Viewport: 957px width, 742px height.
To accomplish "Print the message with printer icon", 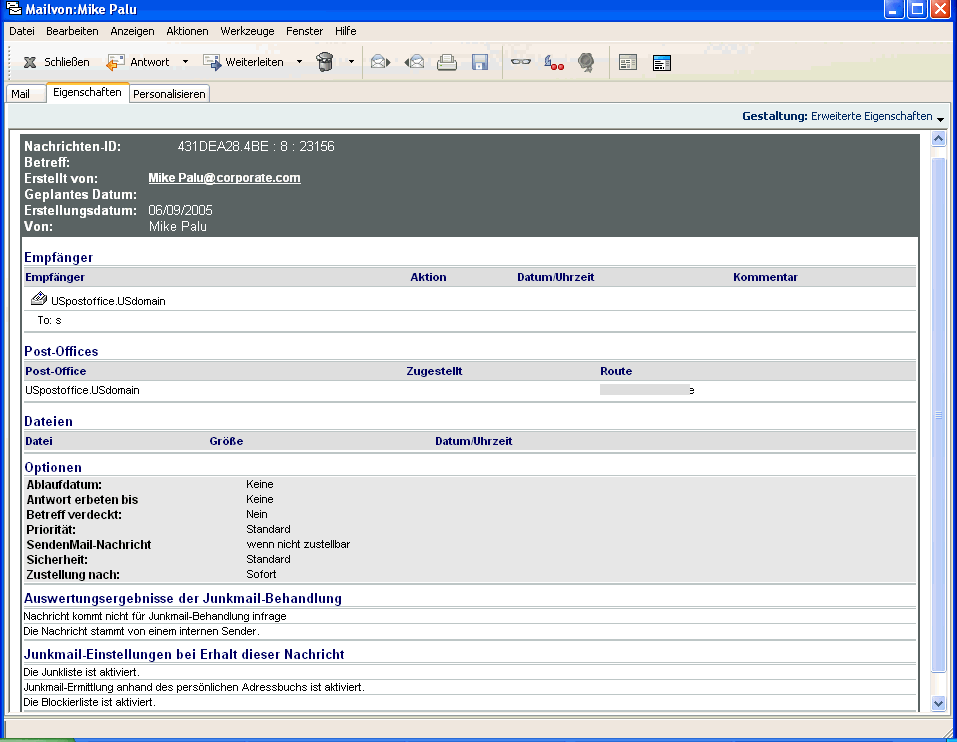I will point(447,62).
